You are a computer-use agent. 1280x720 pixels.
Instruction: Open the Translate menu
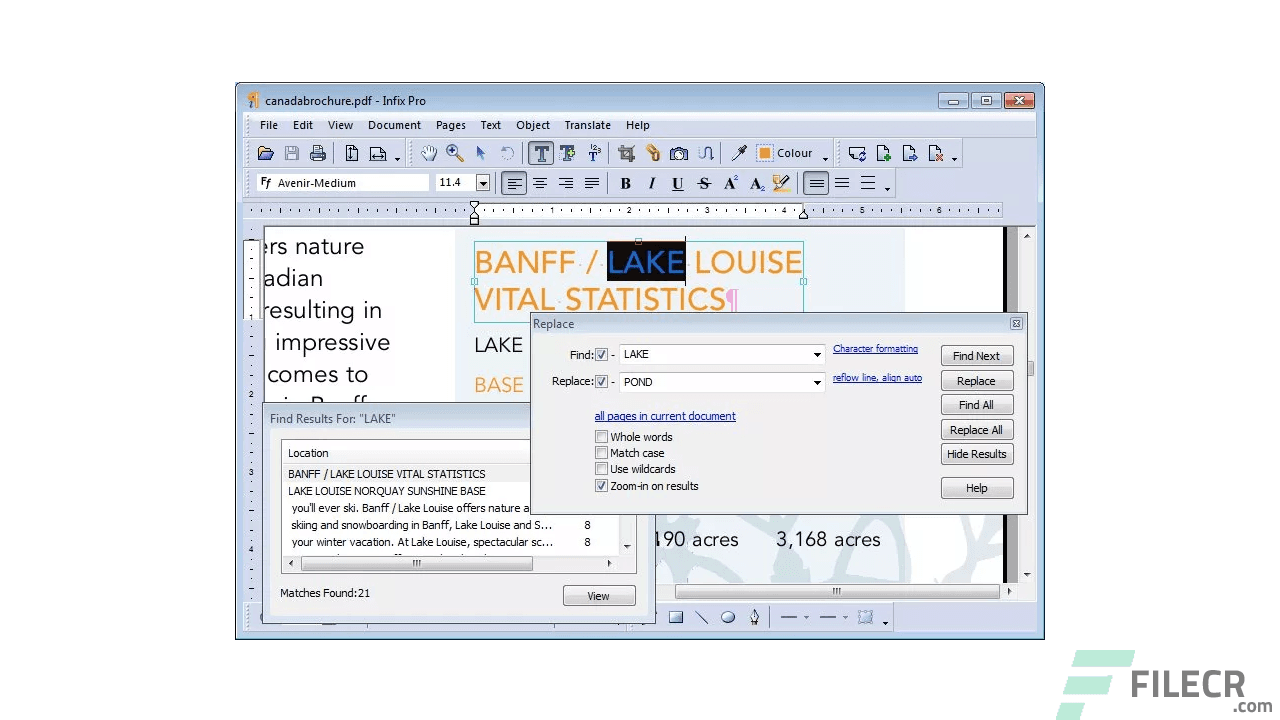pos(587,125)
